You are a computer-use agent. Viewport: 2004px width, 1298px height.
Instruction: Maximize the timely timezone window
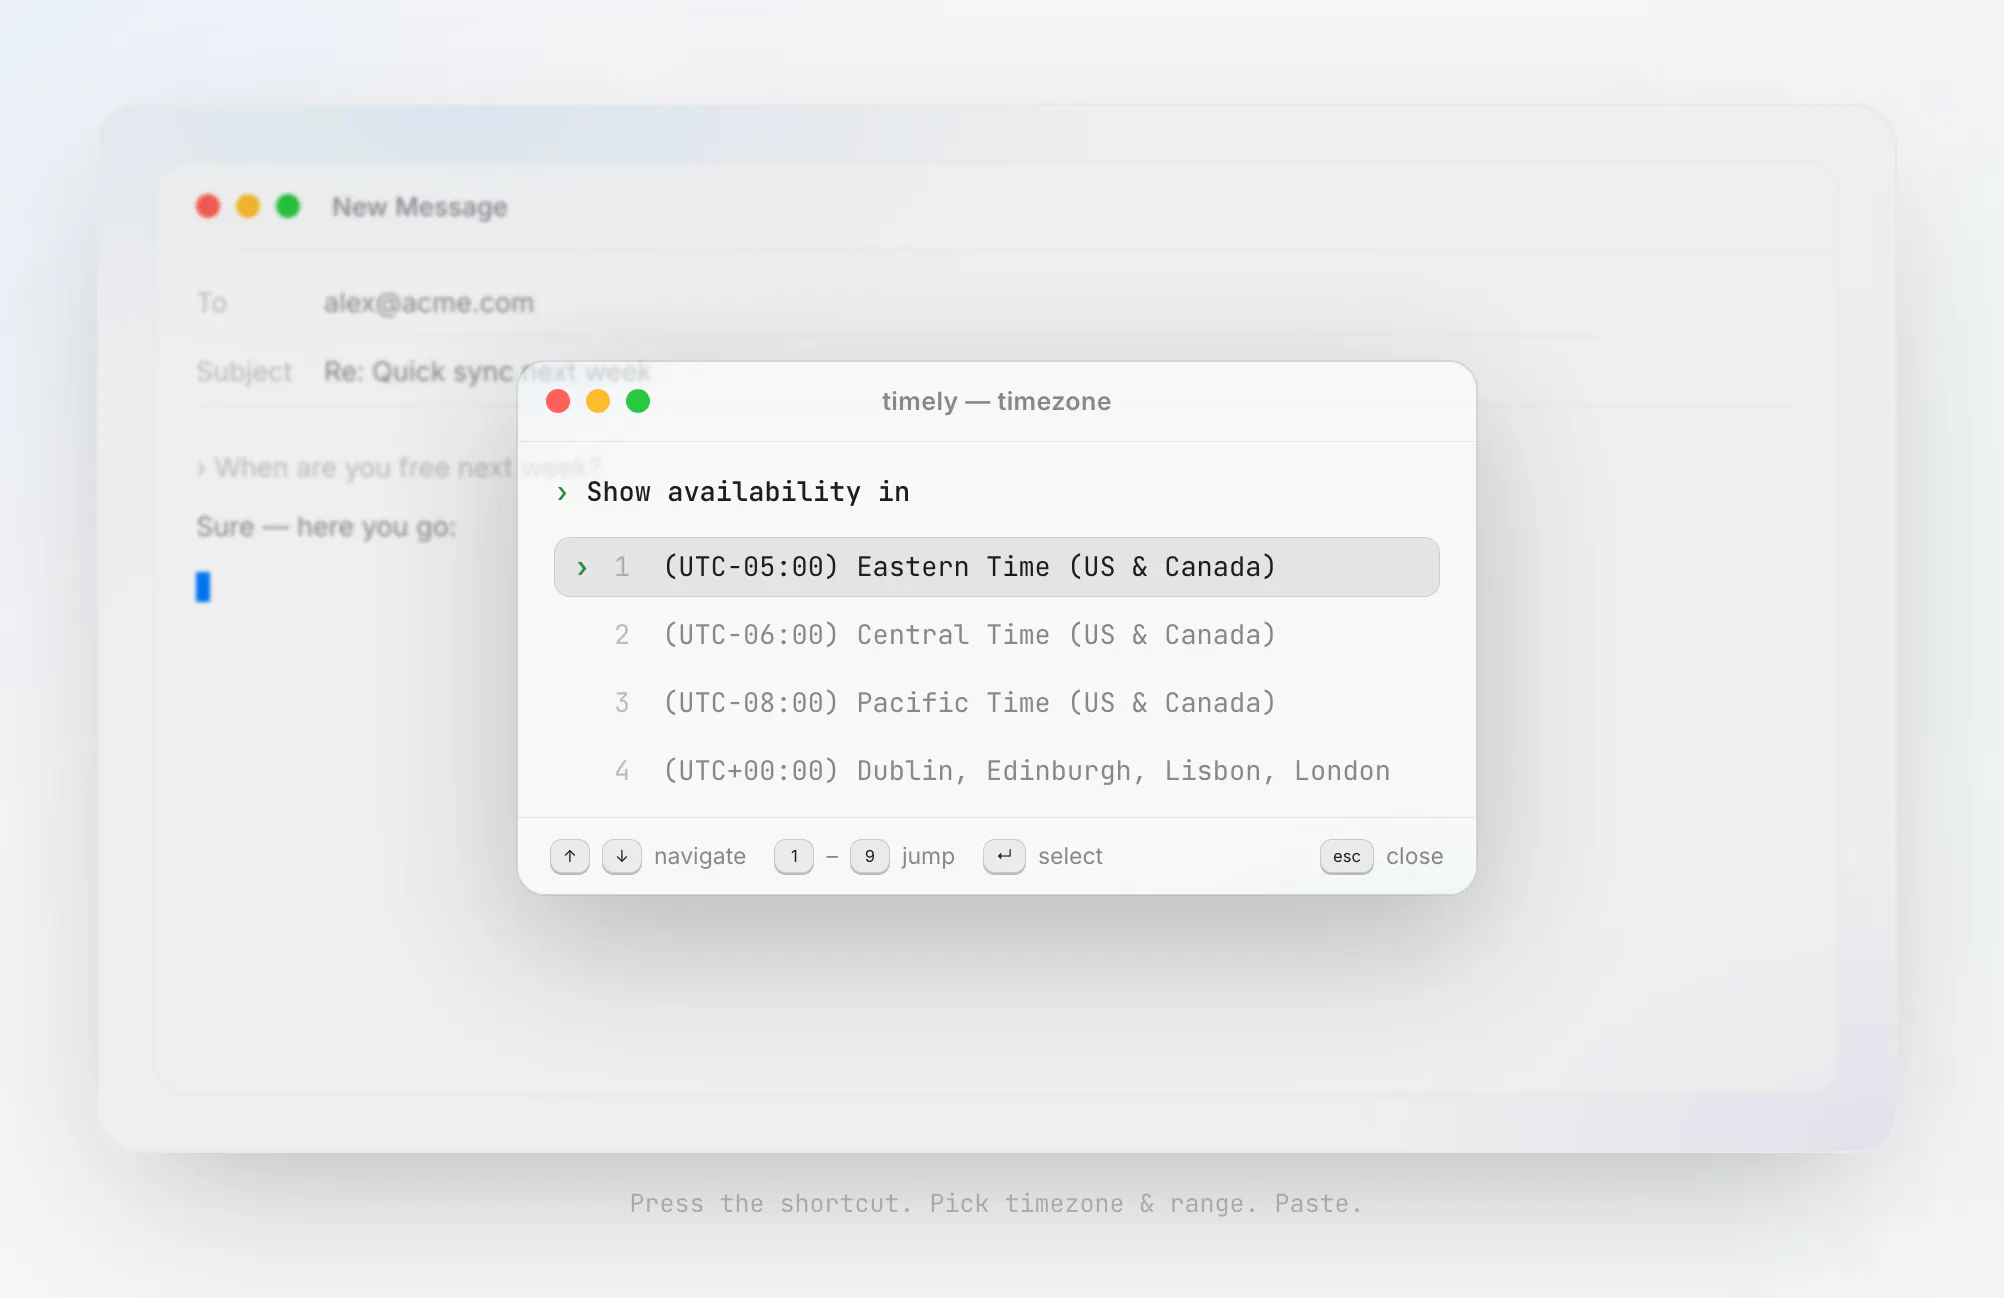coord(638,401)
